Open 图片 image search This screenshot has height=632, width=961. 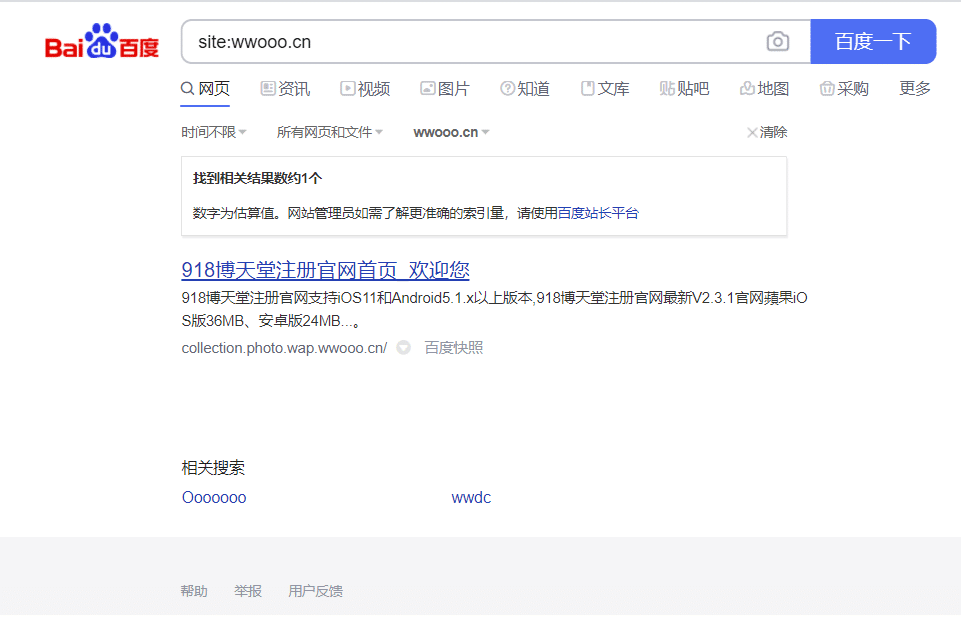pos(446,88)
